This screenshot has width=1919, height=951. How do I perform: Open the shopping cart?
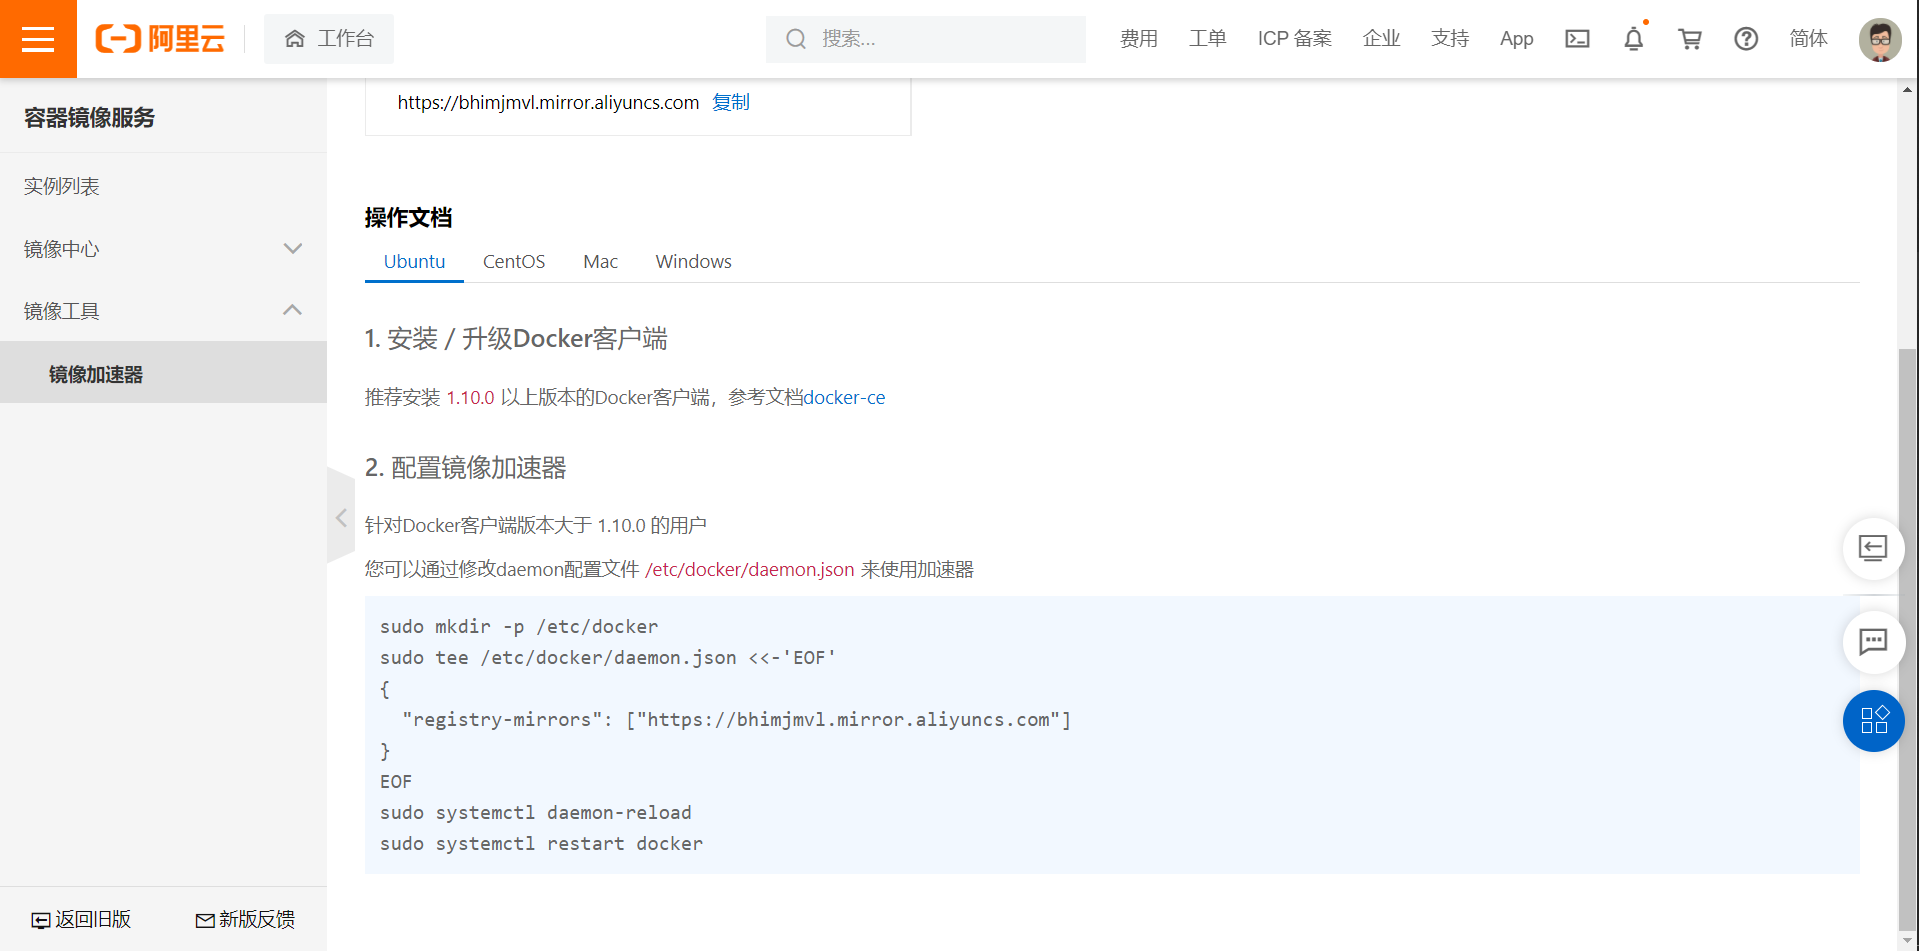coord(1690,39)
